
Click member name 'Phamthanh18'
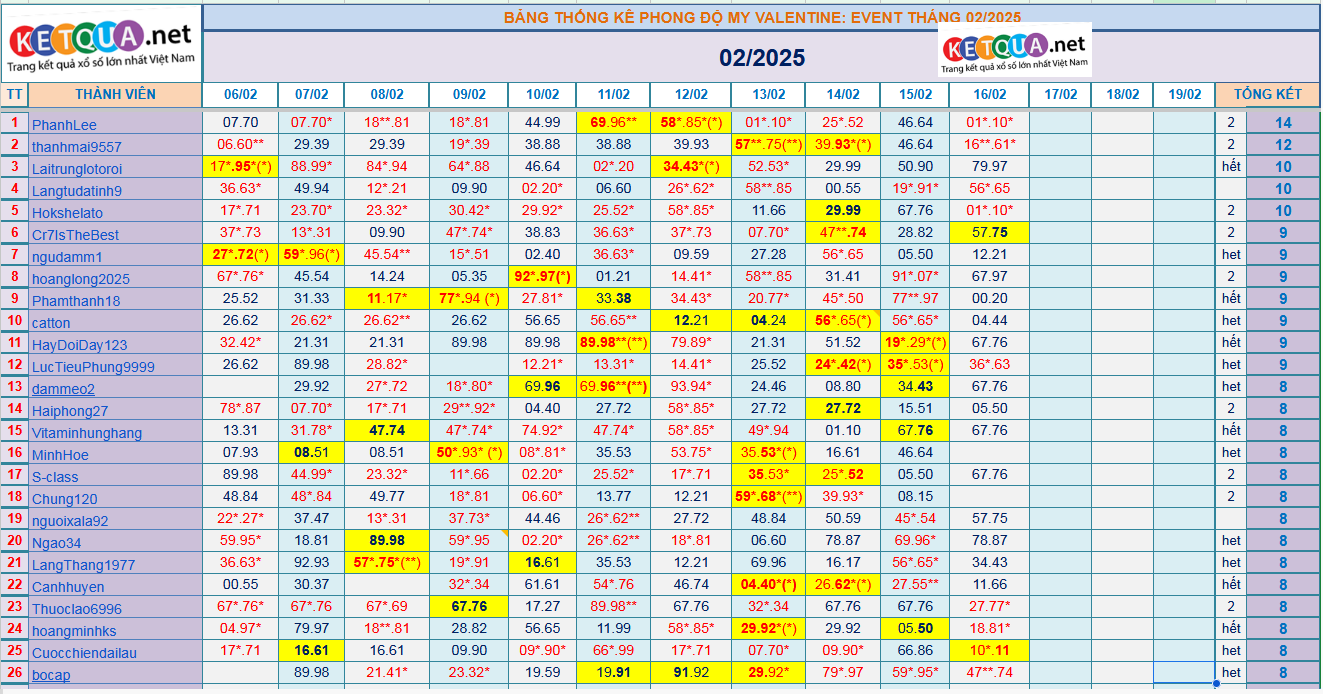[x=76, y=301]
